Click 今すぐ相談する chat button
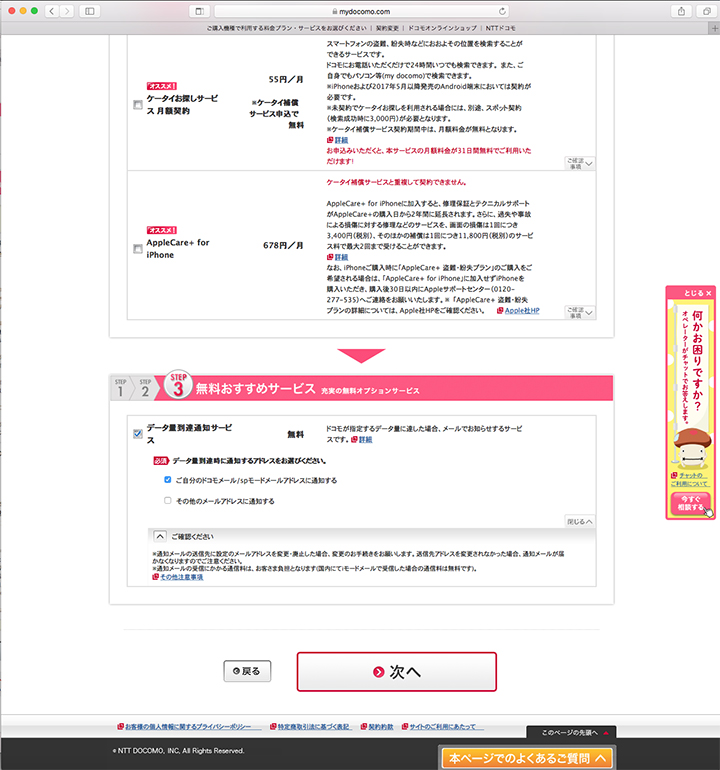This screenshot has width=720, height=770. [x=690, y=503]
